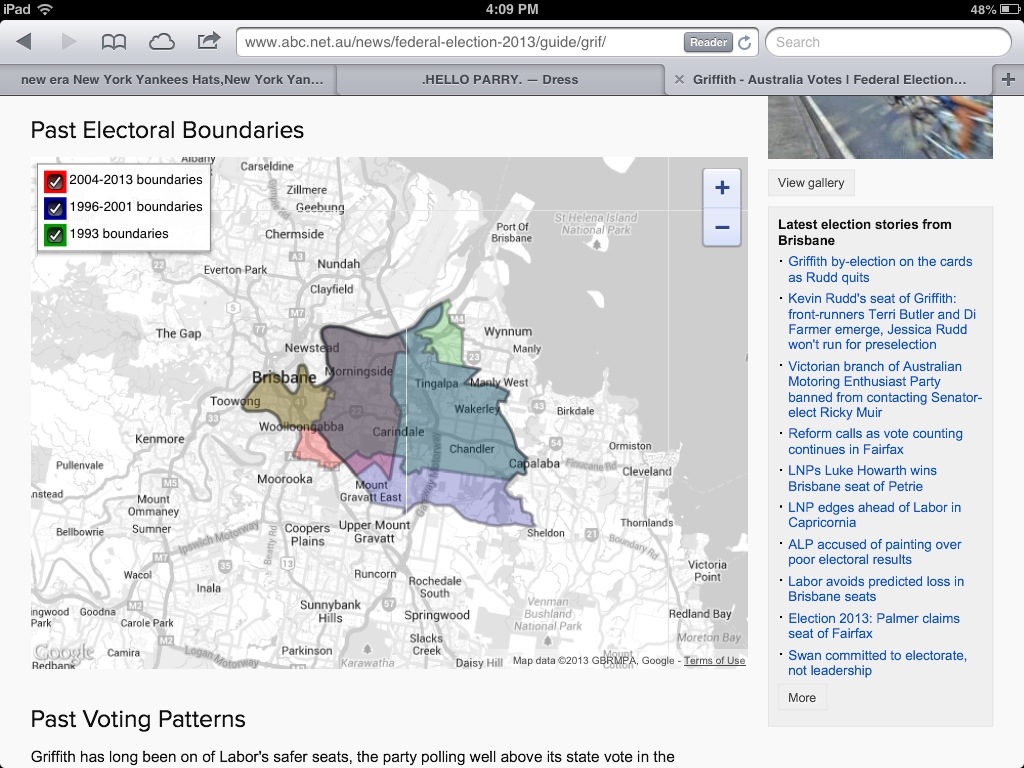Tap the Search input field
Screen dimensions: 1024x768
(888, 42)
